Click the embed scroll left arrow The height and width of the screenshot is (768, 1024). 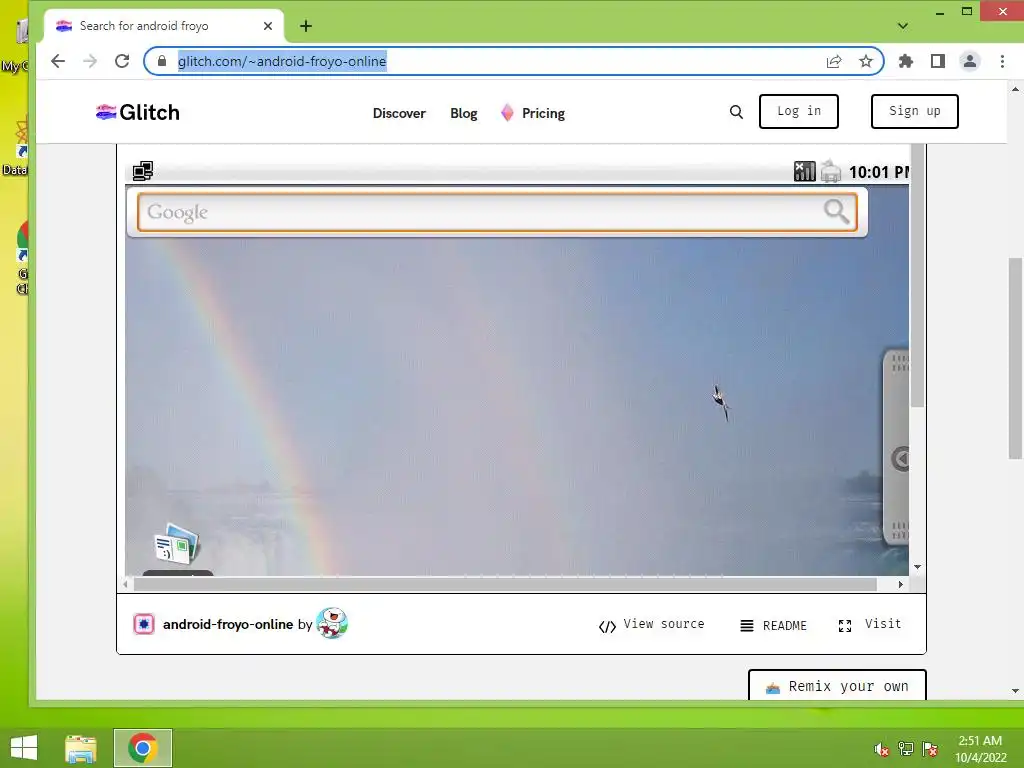click(127, 584)
